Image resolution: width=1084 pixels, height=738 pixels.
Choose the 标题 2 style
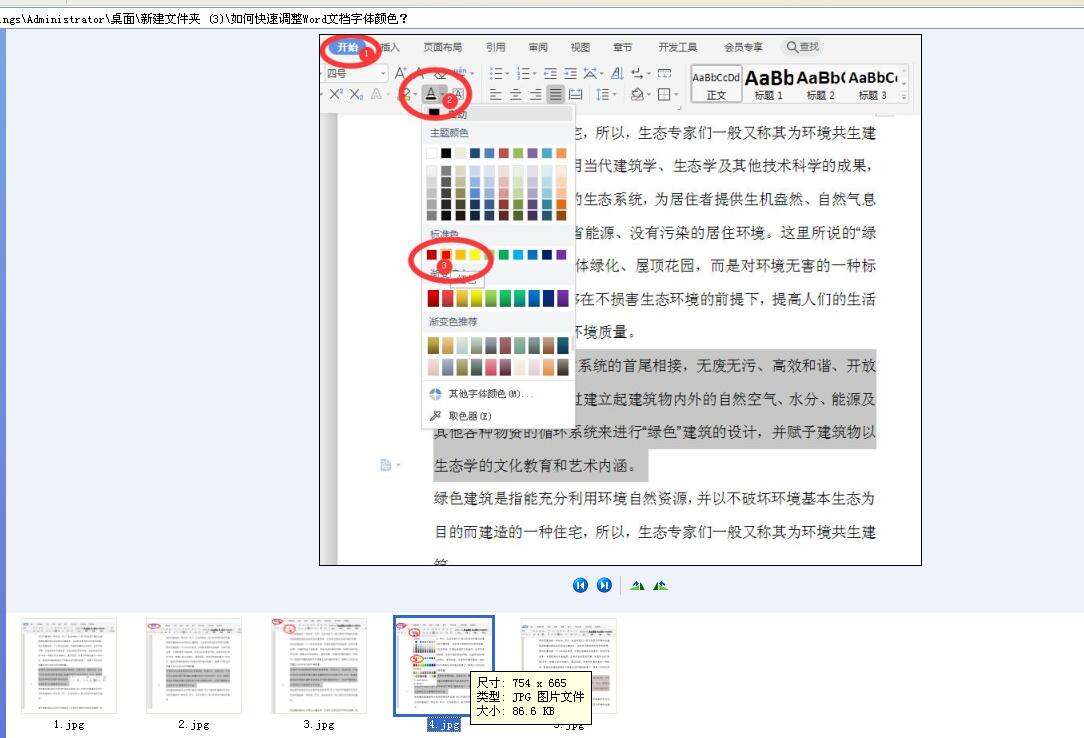(821, 84)
